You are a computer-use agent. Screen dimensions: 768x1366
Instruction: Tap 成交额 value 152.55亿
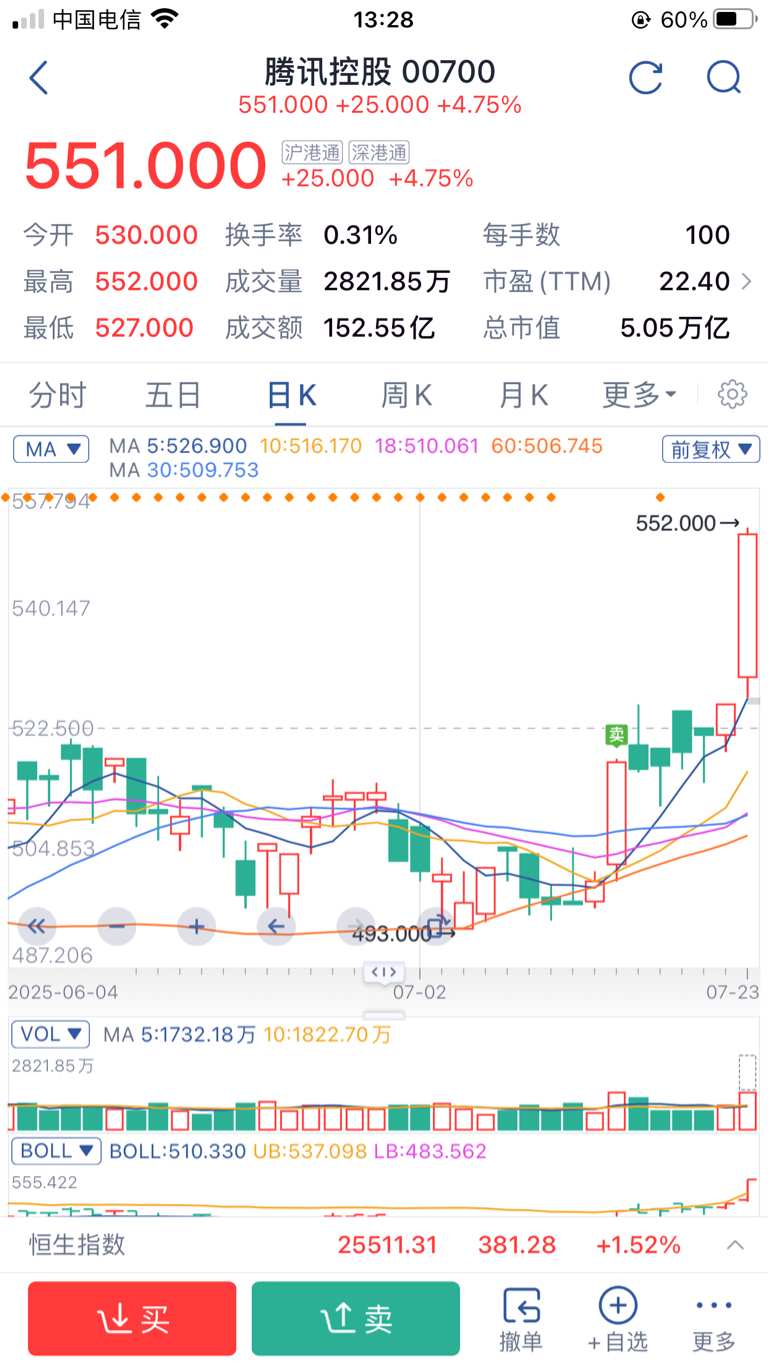click(x=379, y=328)
